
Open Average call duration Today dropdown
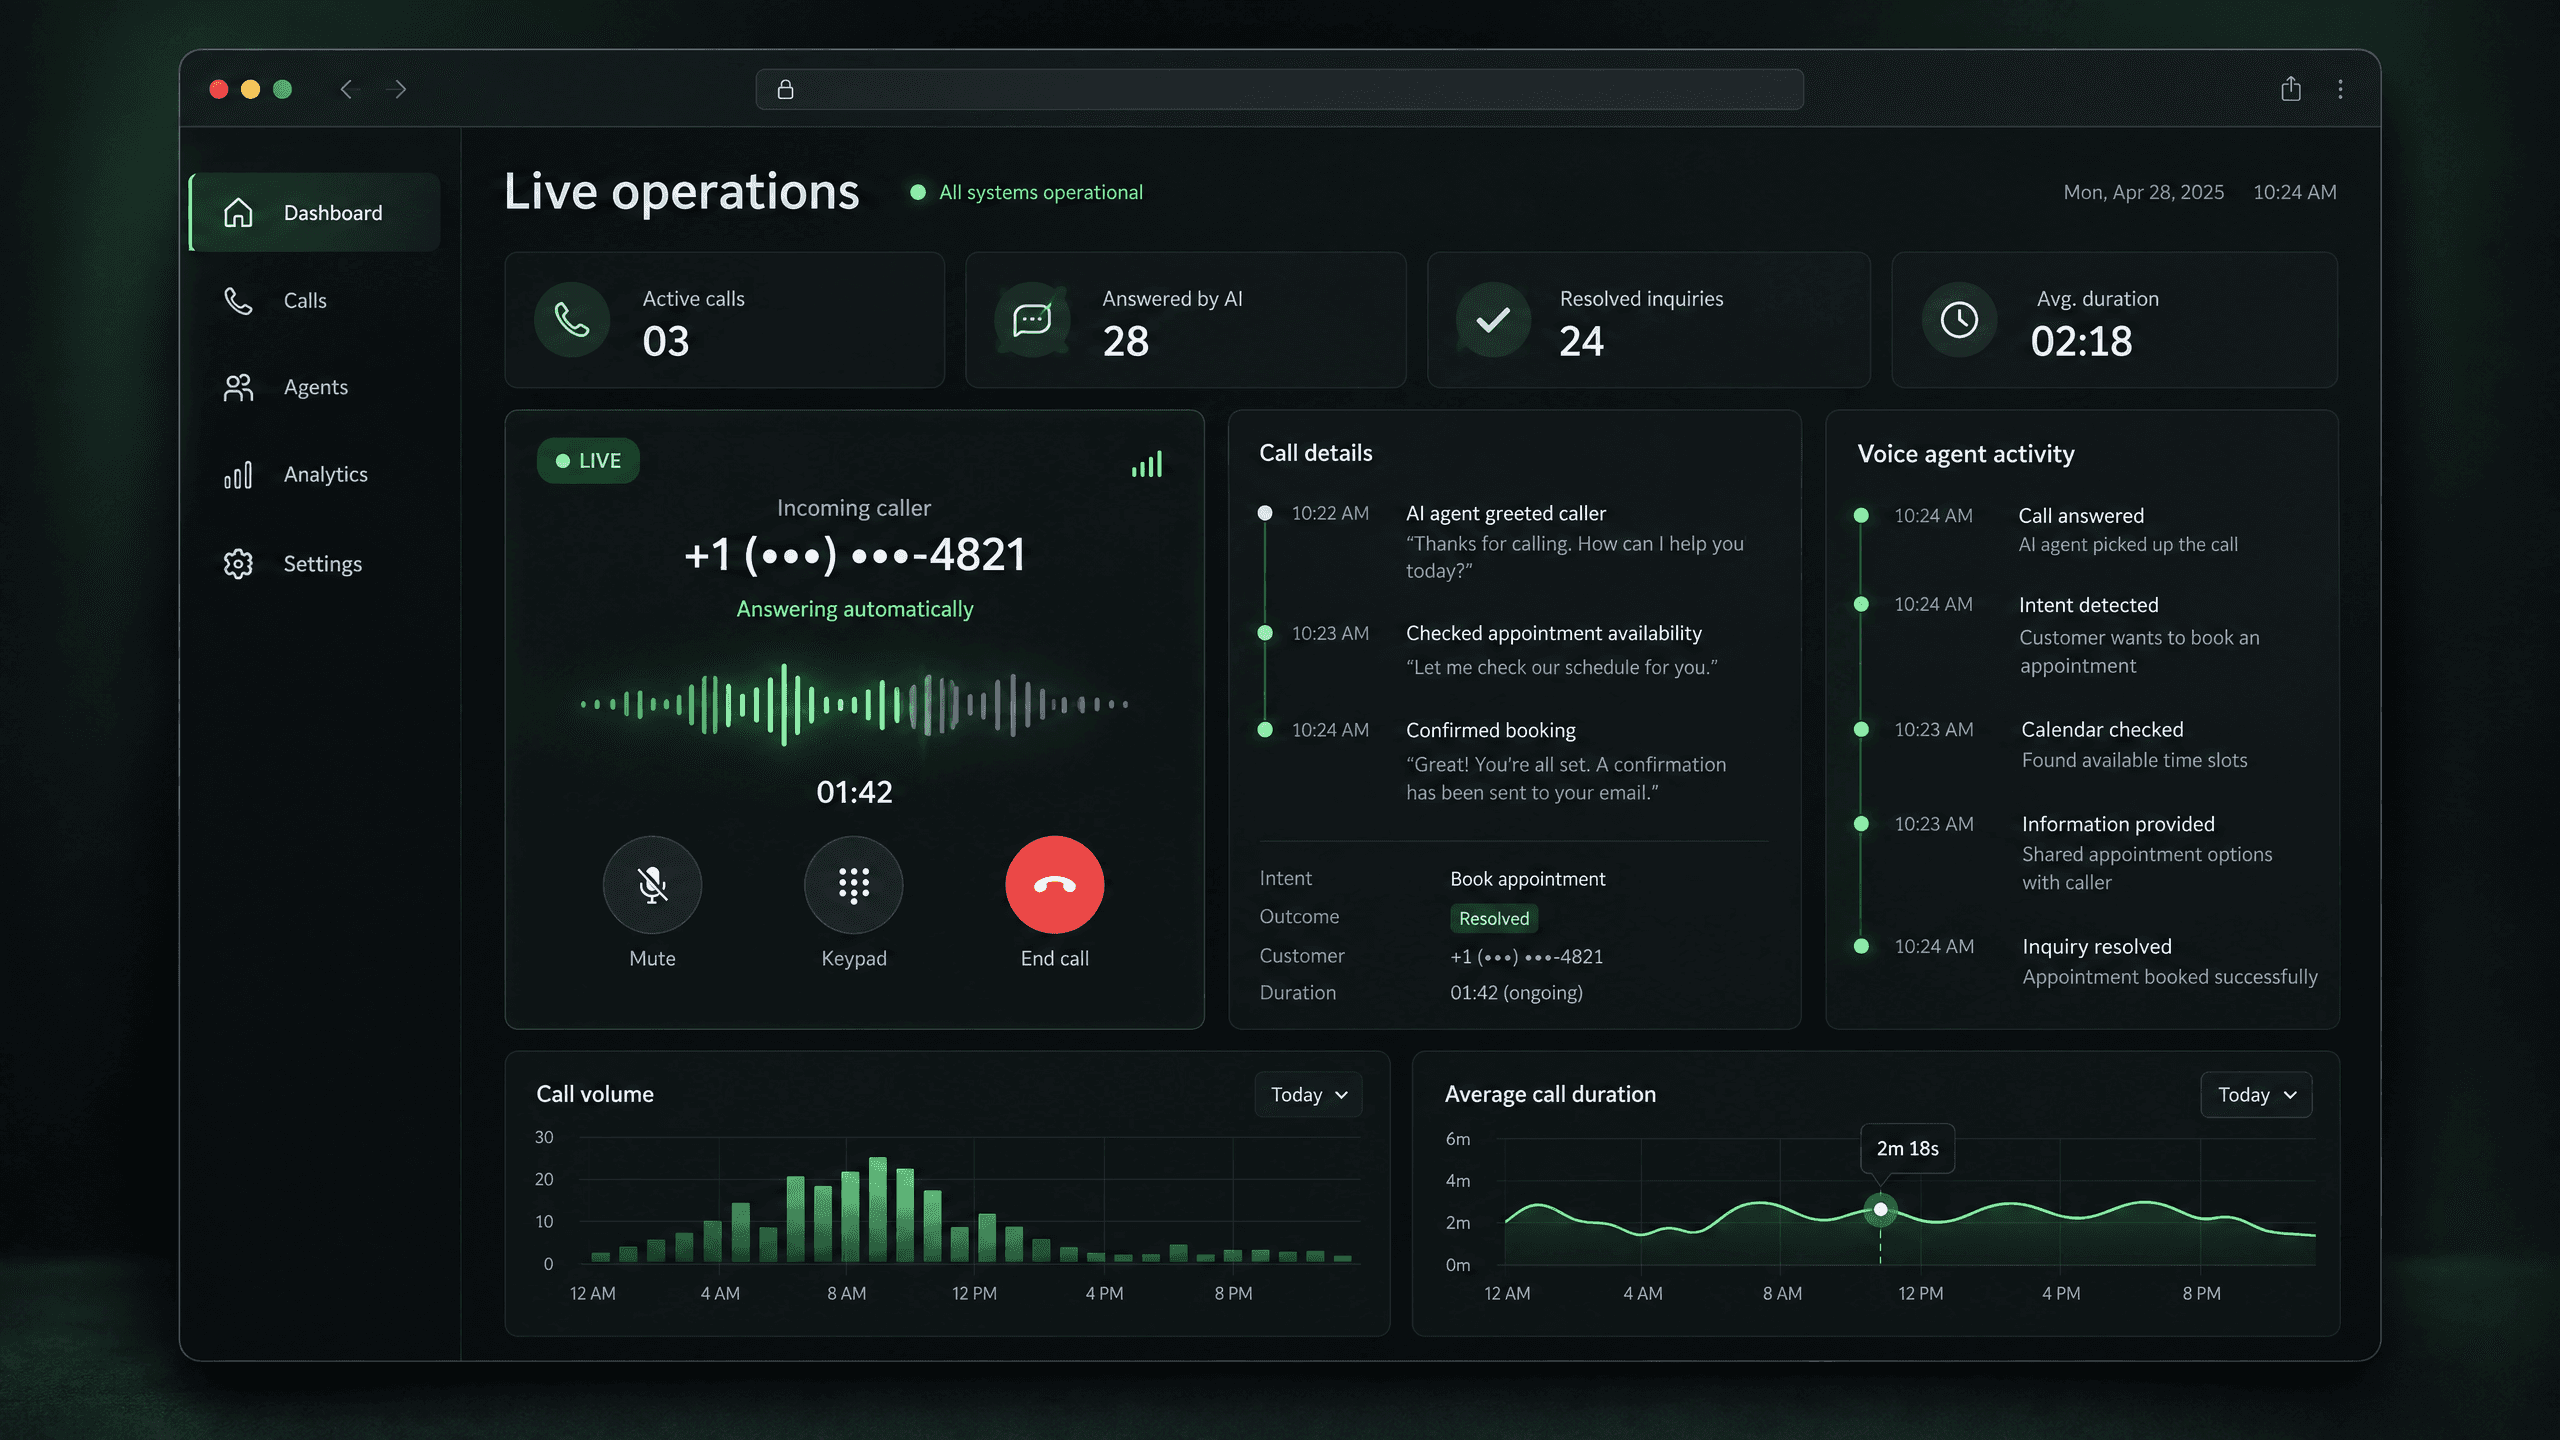click(x=2256, y=1095)
